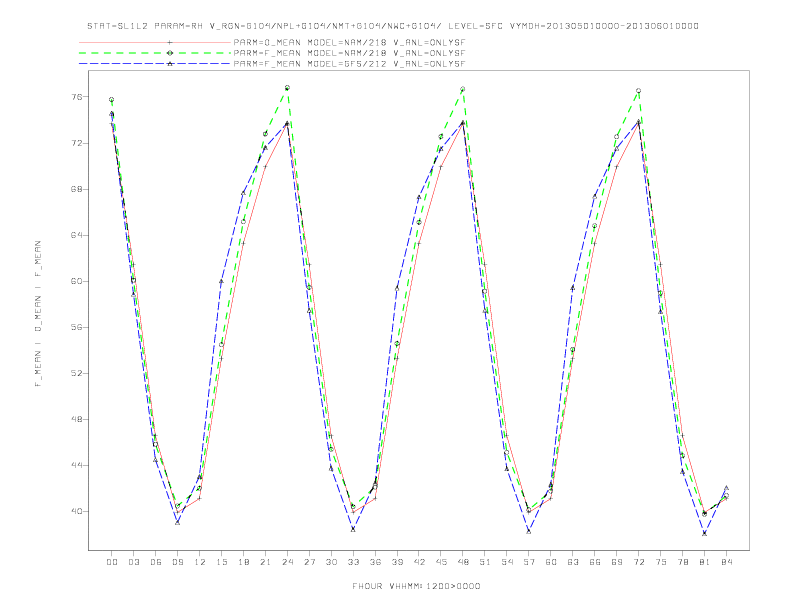Click the 76 label on the vertical axis
This screenshot has height=612, width=792.
(x=76, y=97)
